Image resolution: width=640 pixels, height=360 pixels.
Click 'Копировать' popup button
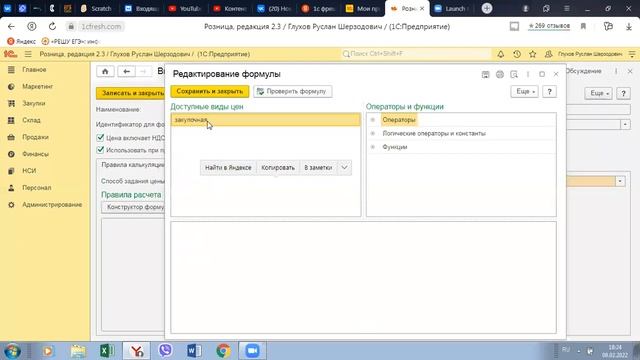[278, 168]
